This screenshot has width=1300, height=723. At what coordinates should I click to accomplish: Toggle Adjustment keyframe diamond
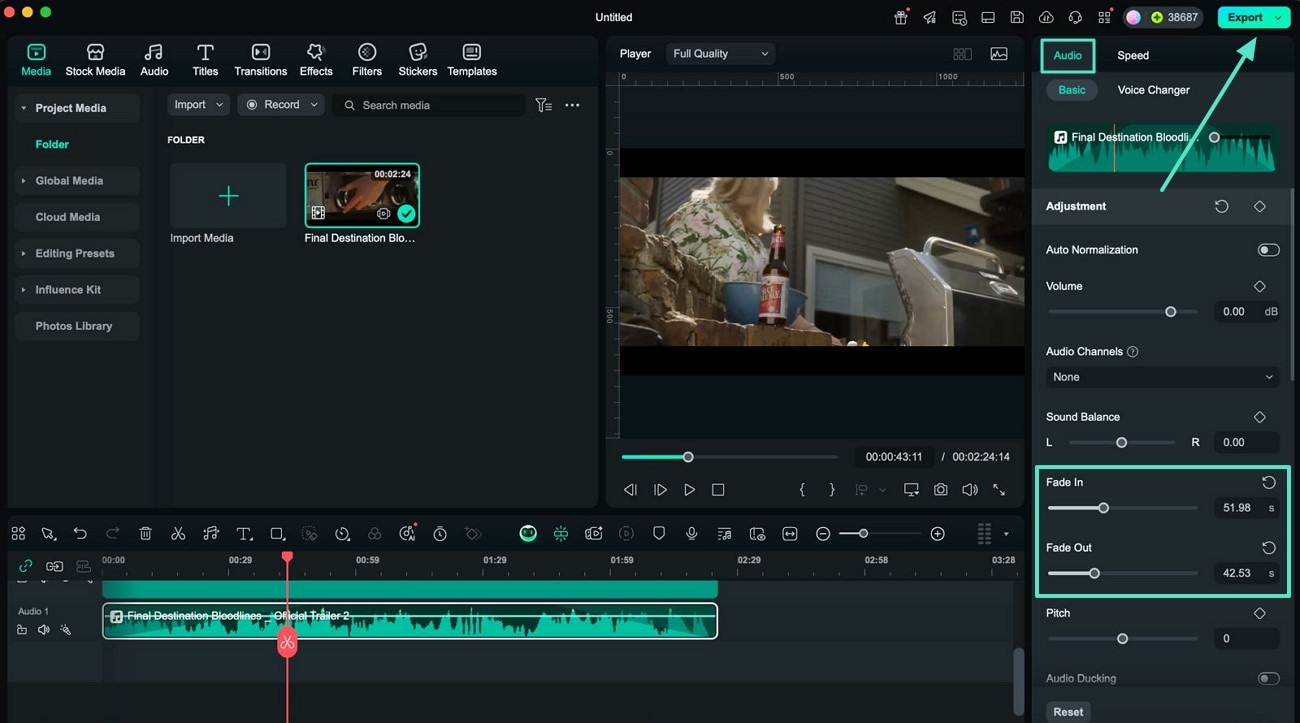1259,206
